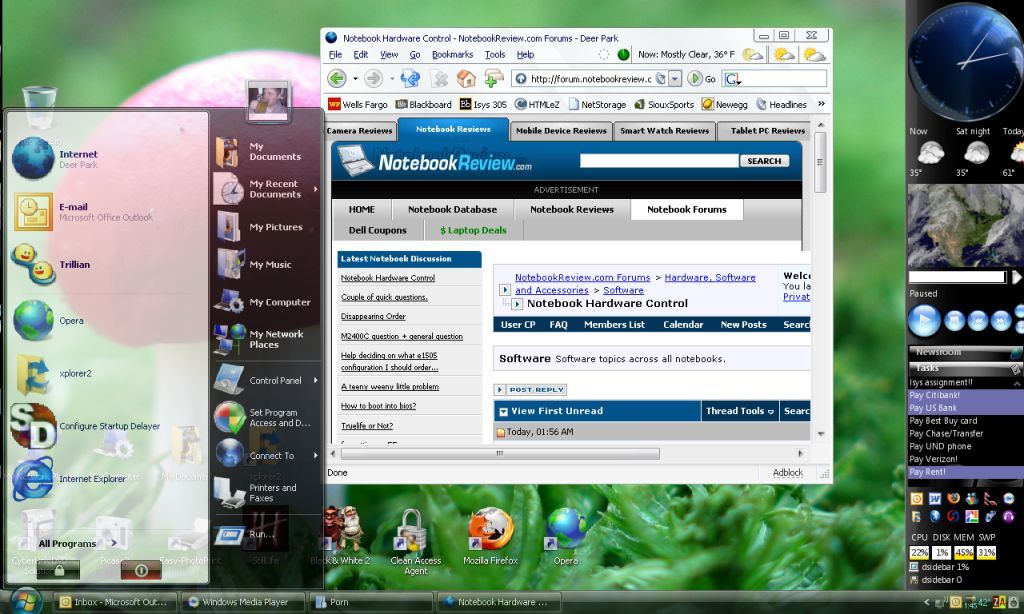The image size is (1024, 614).
Task: Expand the Connect To submenu
Action: 315,456
